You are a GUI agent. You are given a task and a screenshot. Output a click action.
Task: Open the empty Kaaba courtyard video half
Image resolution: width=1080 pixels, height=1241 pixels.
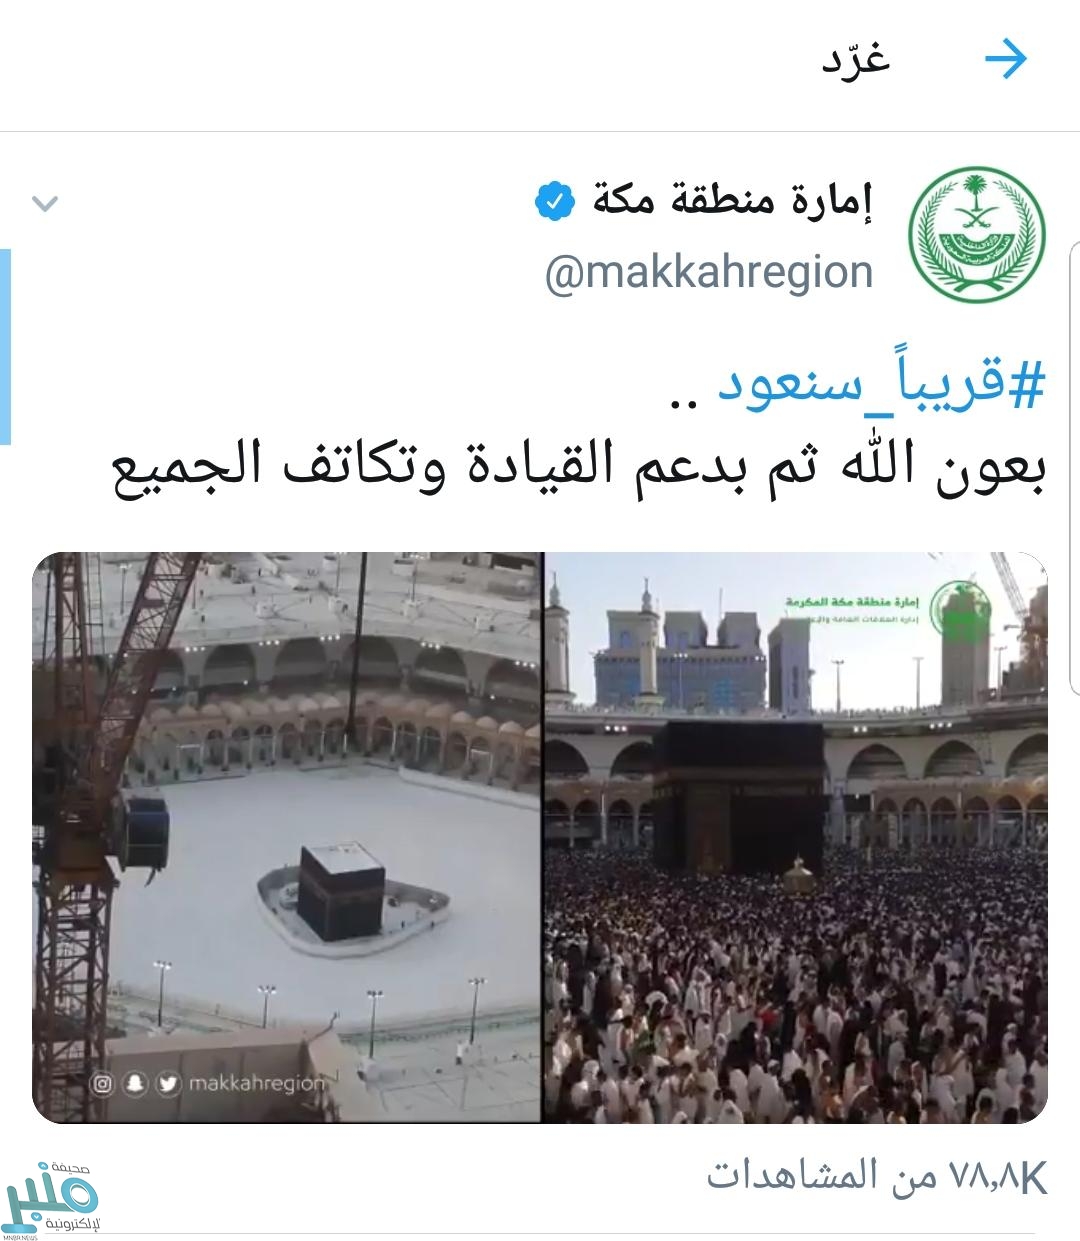click(x=287, y=838)
